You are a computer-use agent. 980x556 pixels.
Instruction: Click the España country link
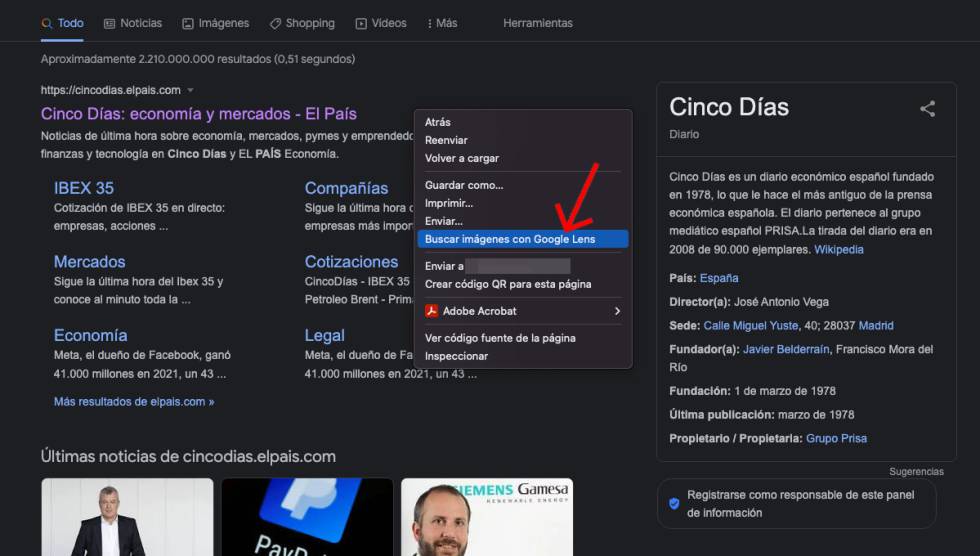(x=719, y=278)
